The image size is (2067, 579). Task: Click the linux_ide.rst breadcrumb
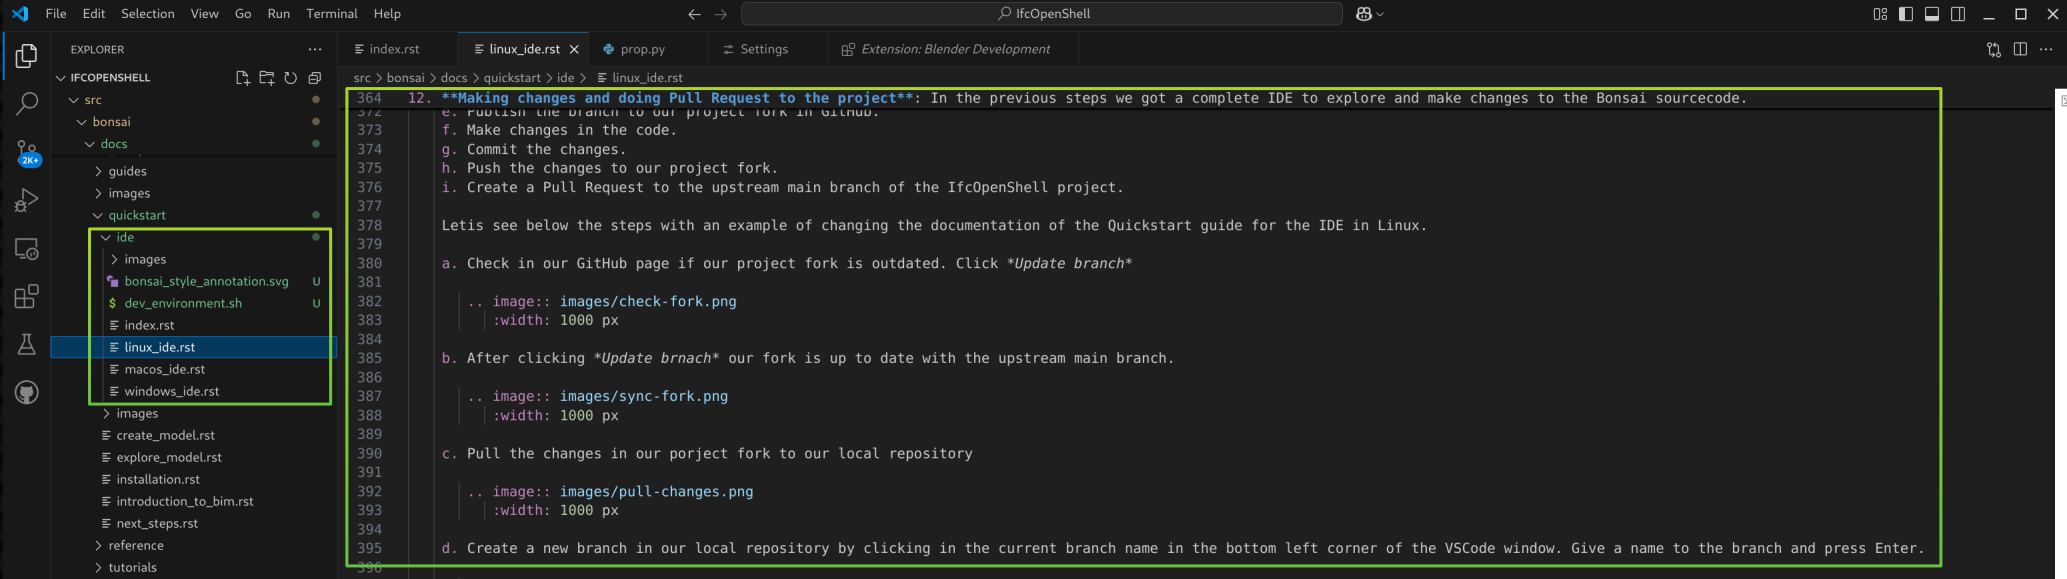pyautogui.click(x=647, y=78)
